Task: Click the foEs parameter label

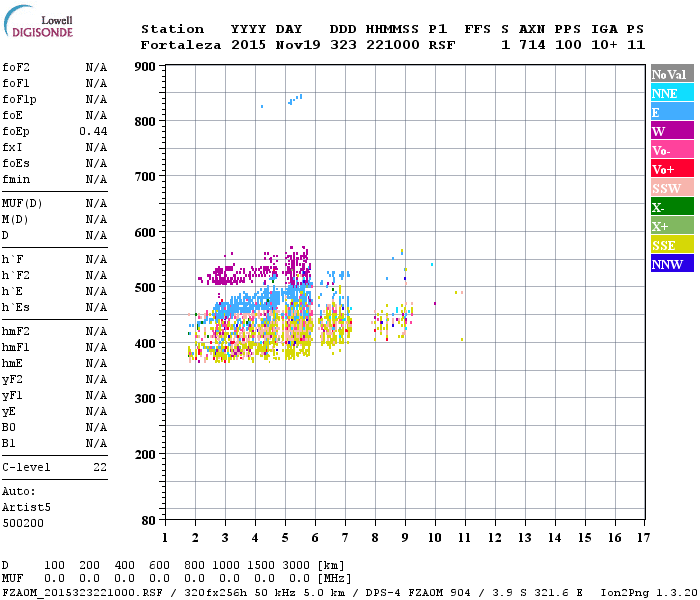Action: click(16, 163)
